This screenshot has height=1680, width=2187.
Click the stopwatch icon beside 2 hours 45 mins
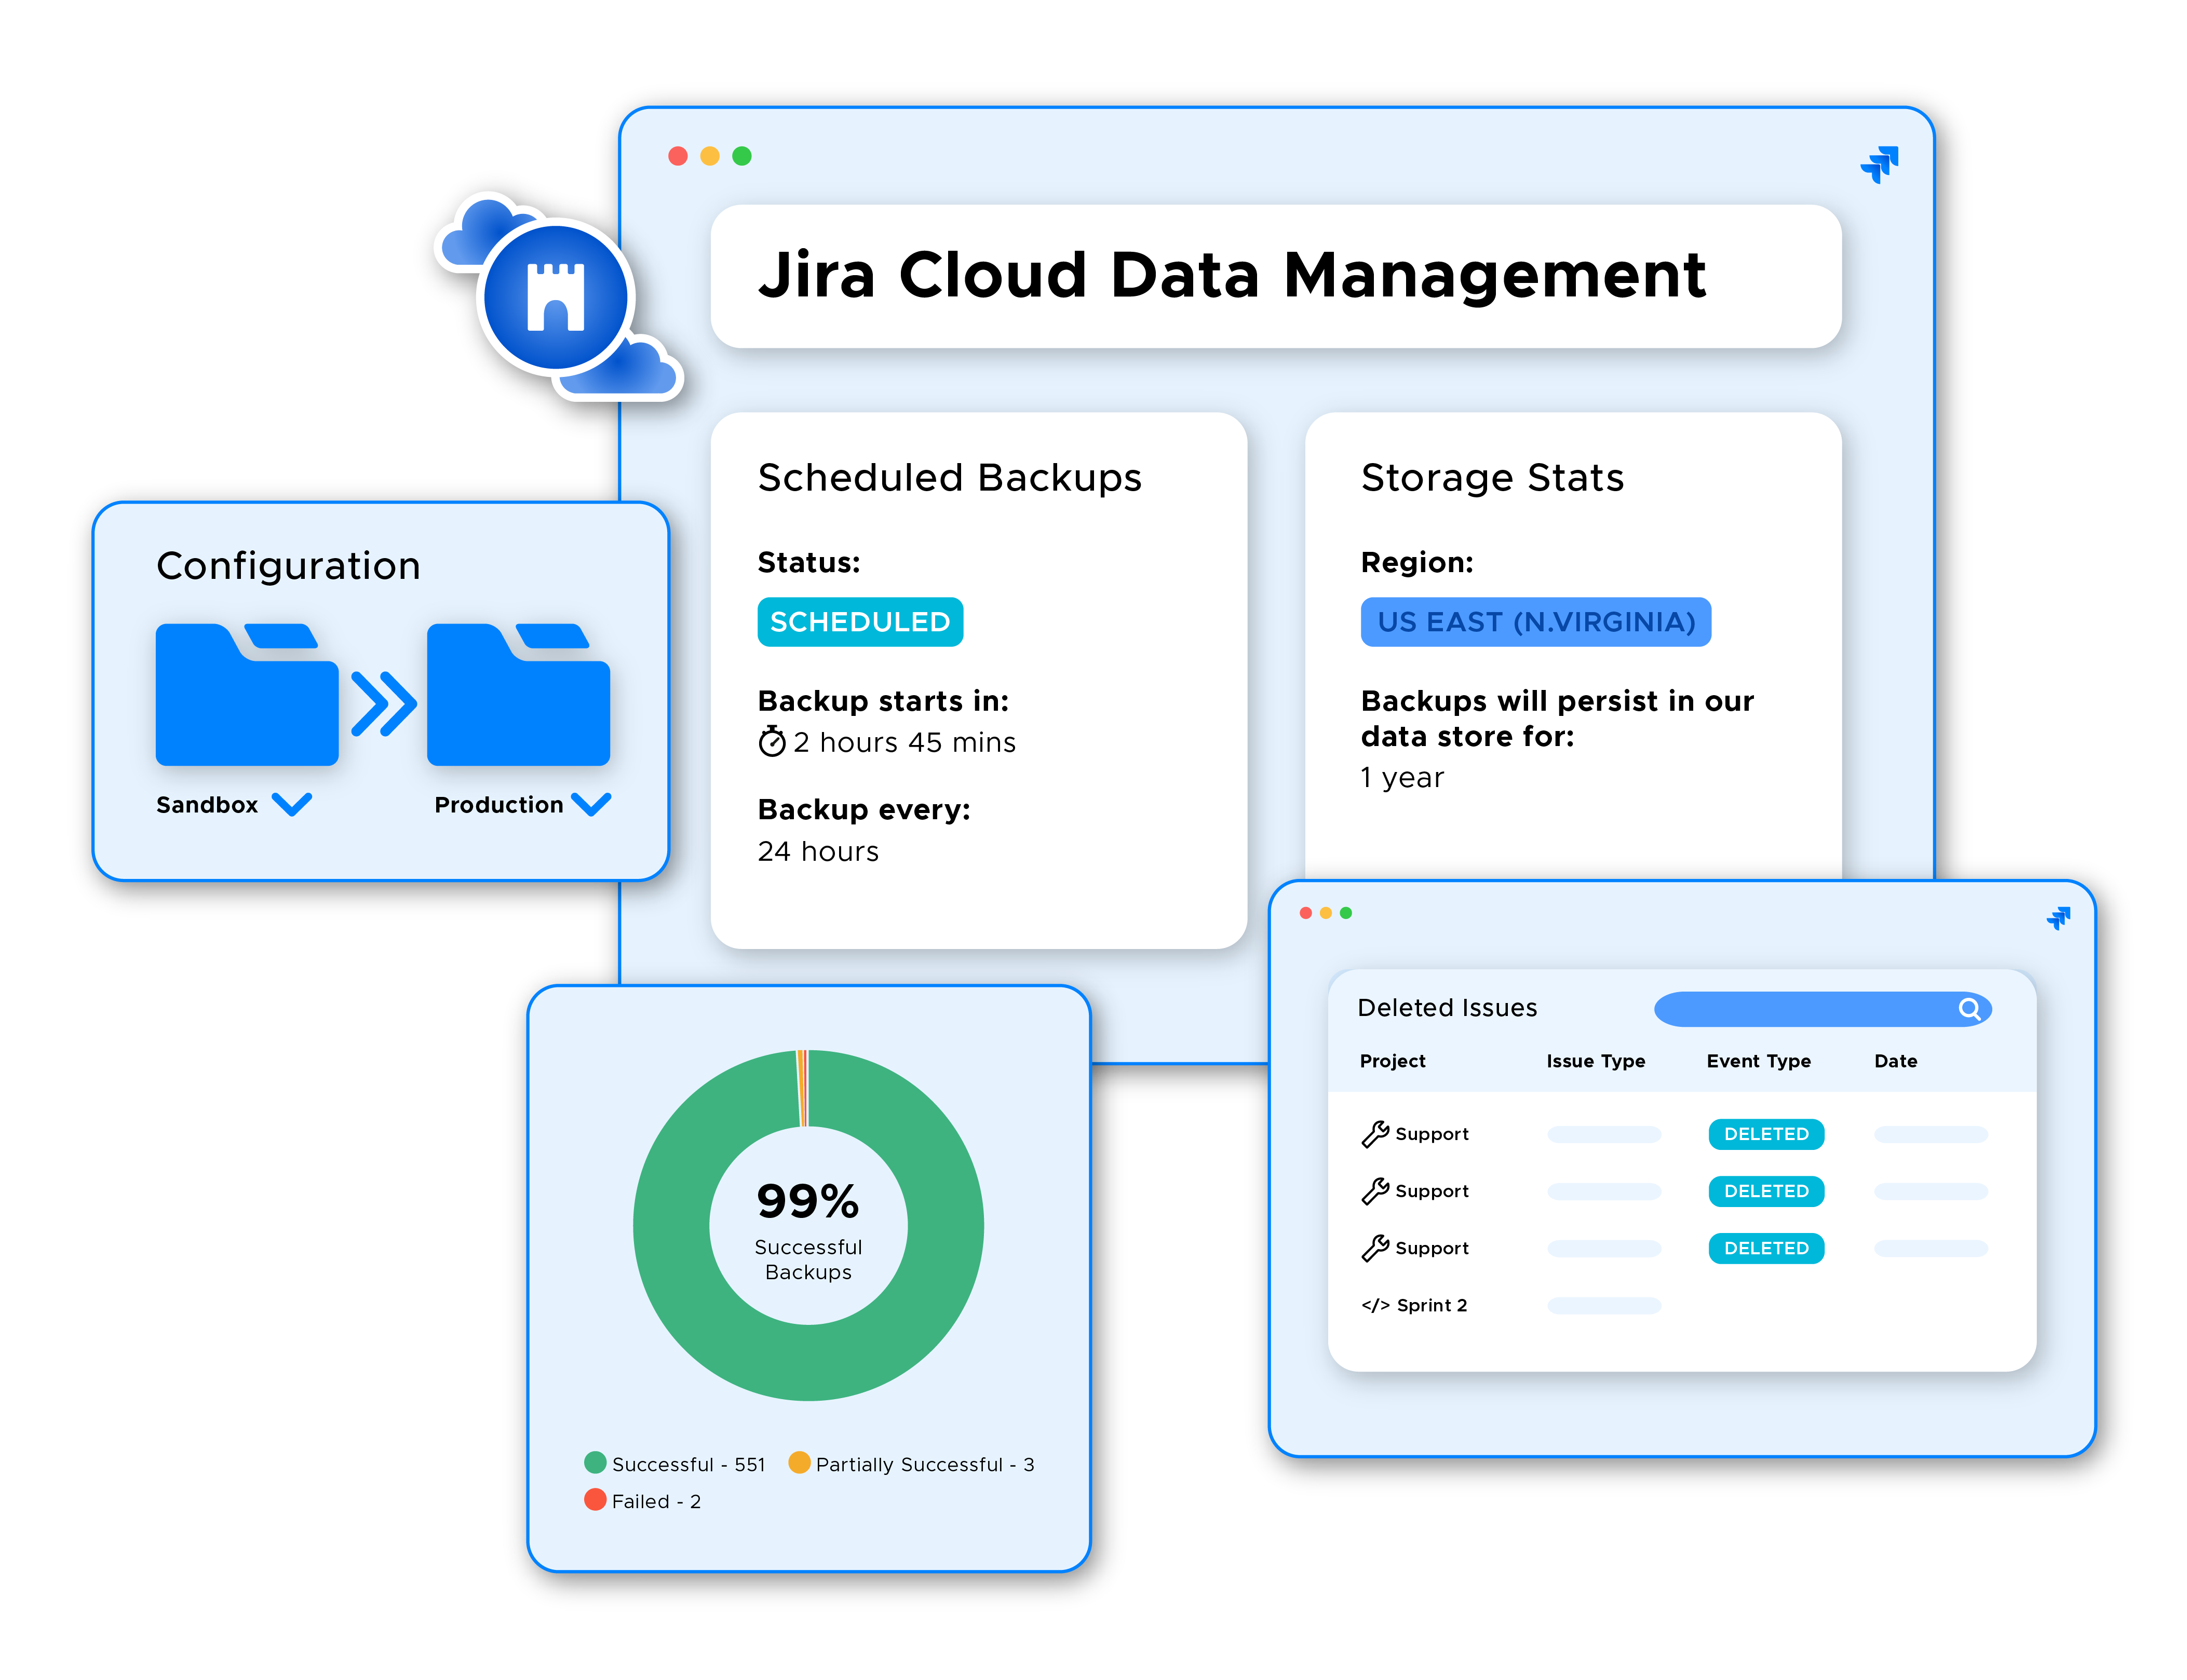(x=771, y=742)
